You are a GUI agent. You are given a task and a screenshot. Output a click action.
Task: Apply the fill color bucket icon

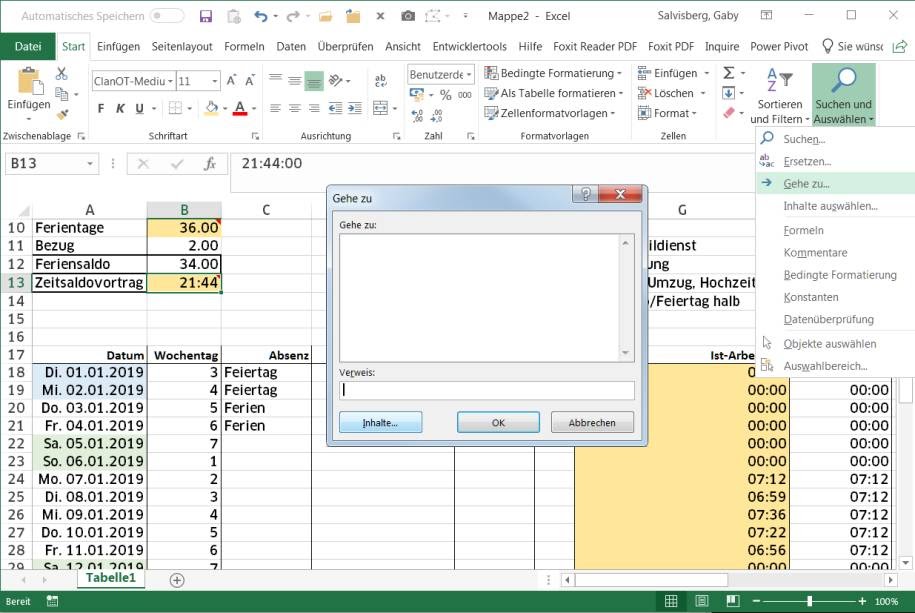tap(212, 108)
